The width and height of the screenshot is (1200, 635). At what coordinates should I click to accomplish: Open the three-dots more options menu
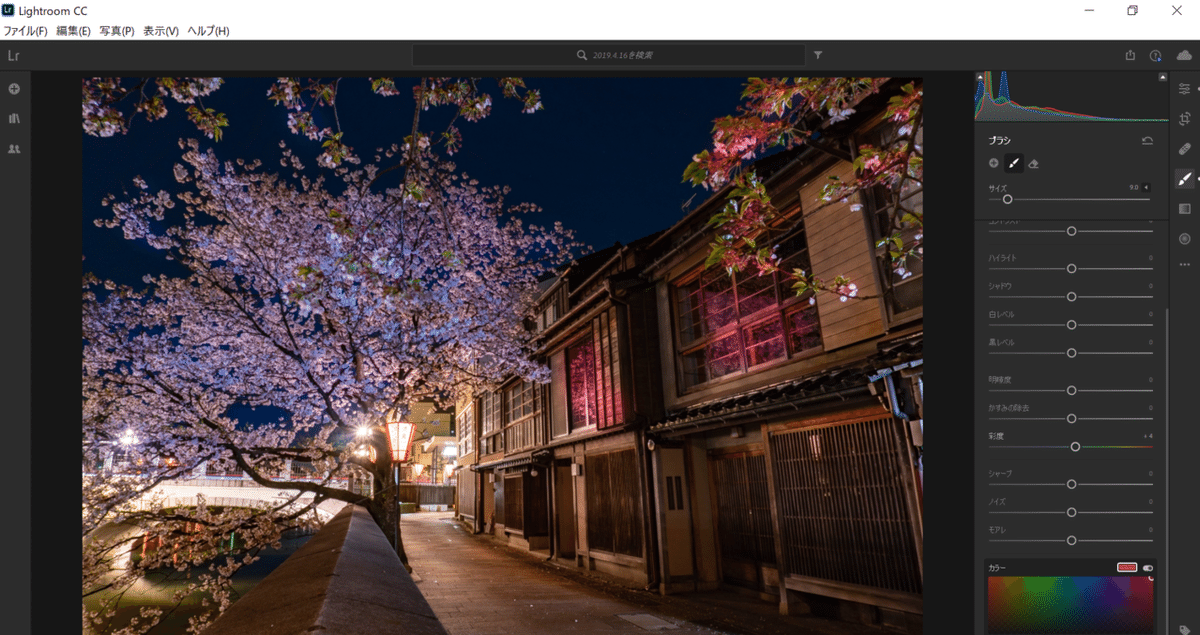(x=1185, y=265)
